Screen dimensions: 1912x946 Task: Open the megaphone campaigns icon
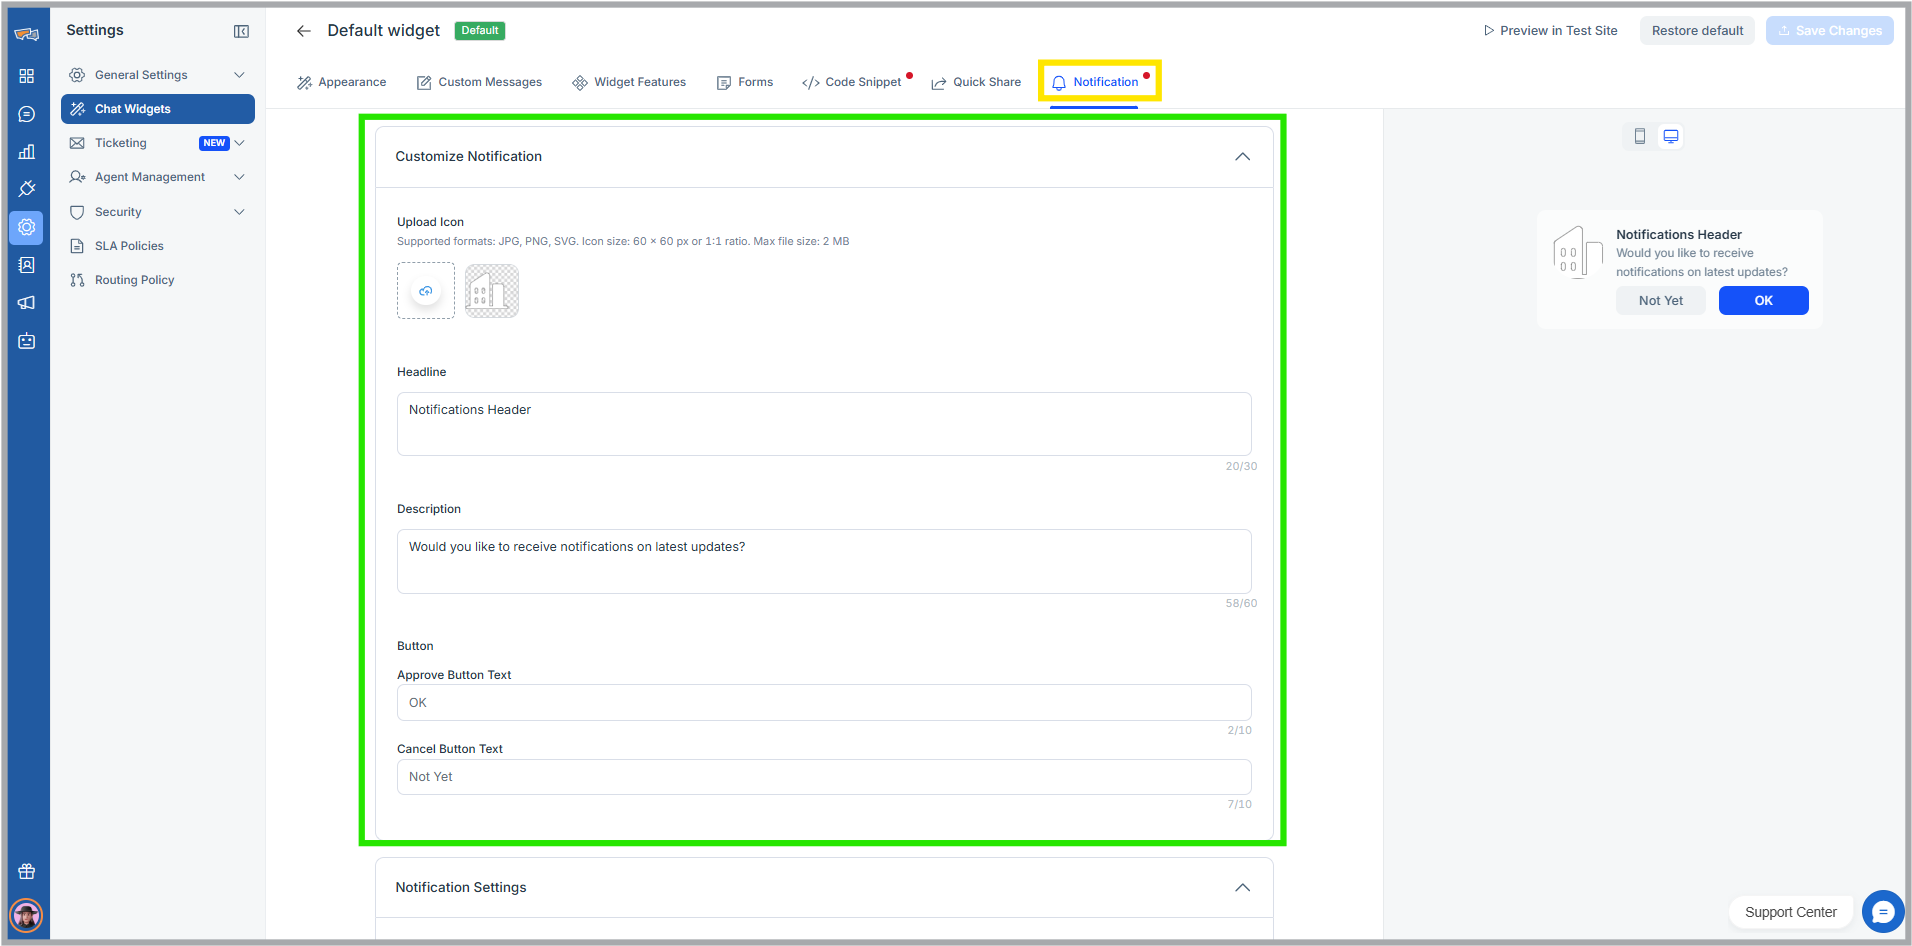tap(27, 303)
